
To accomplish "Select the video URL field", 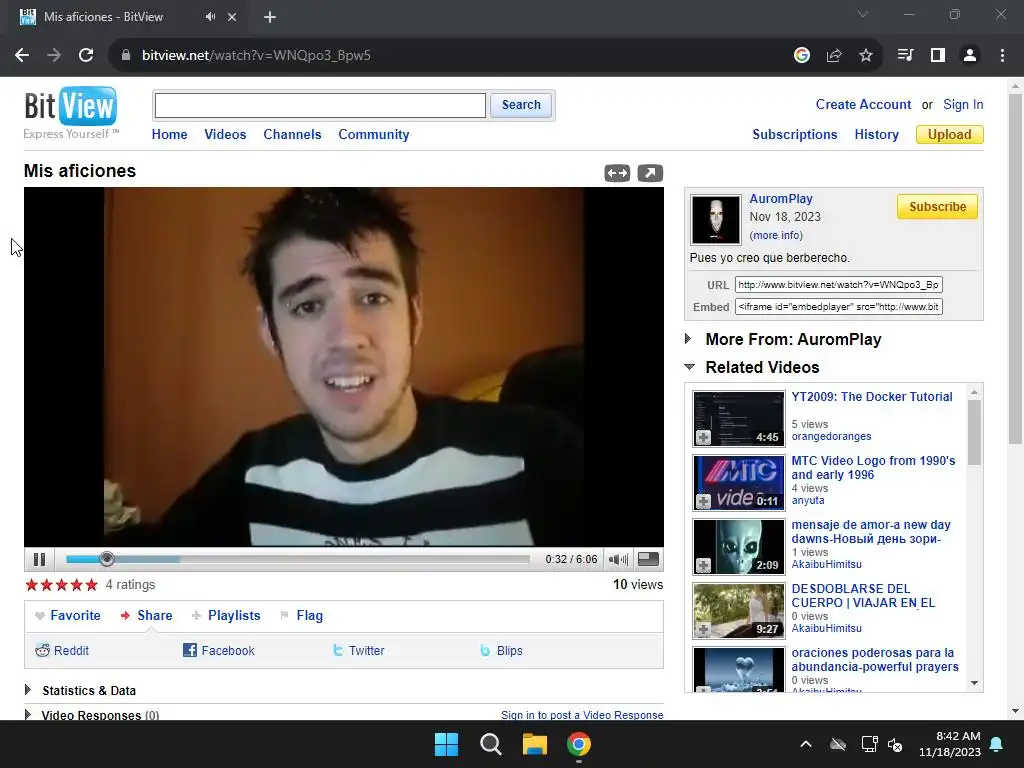I will [839, 285].
